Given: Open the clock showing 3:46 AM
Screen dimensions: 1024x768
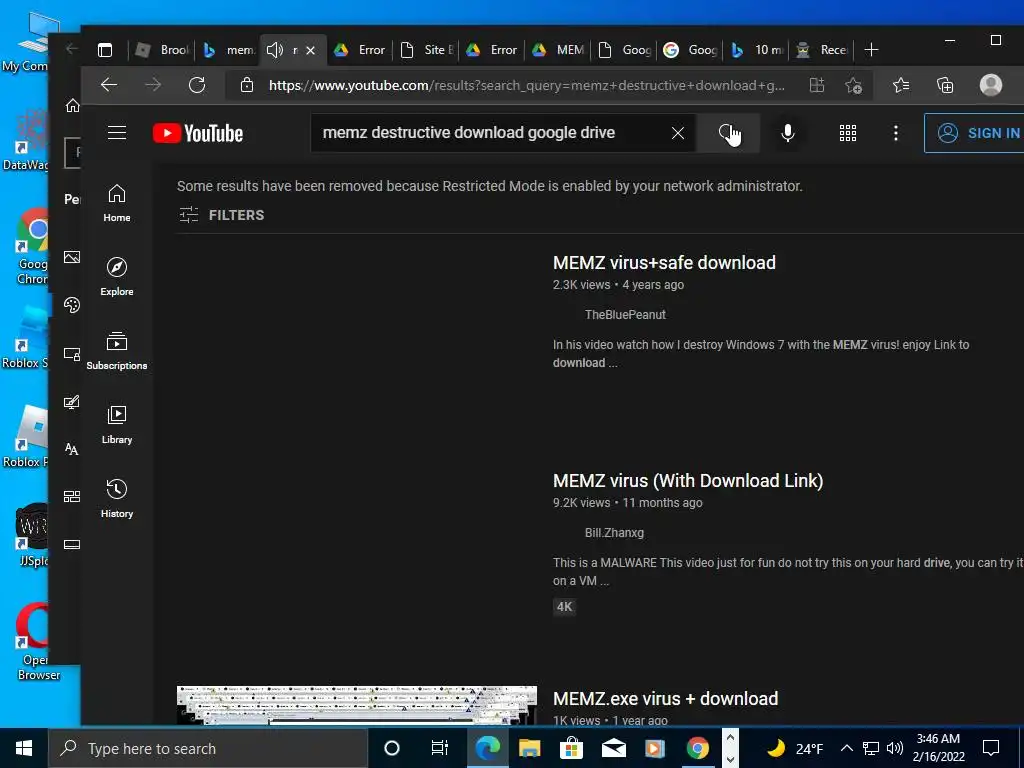Looking at the screenshot, I should [938, 748].
